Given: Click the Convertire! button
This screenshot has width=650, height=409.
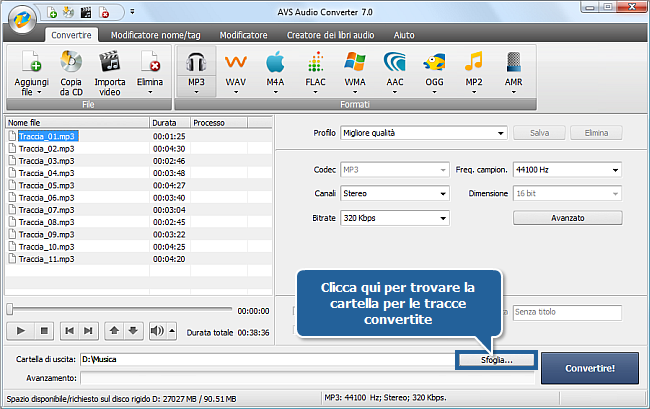Looking at the screenshot, I should click(x=589, y=367).
